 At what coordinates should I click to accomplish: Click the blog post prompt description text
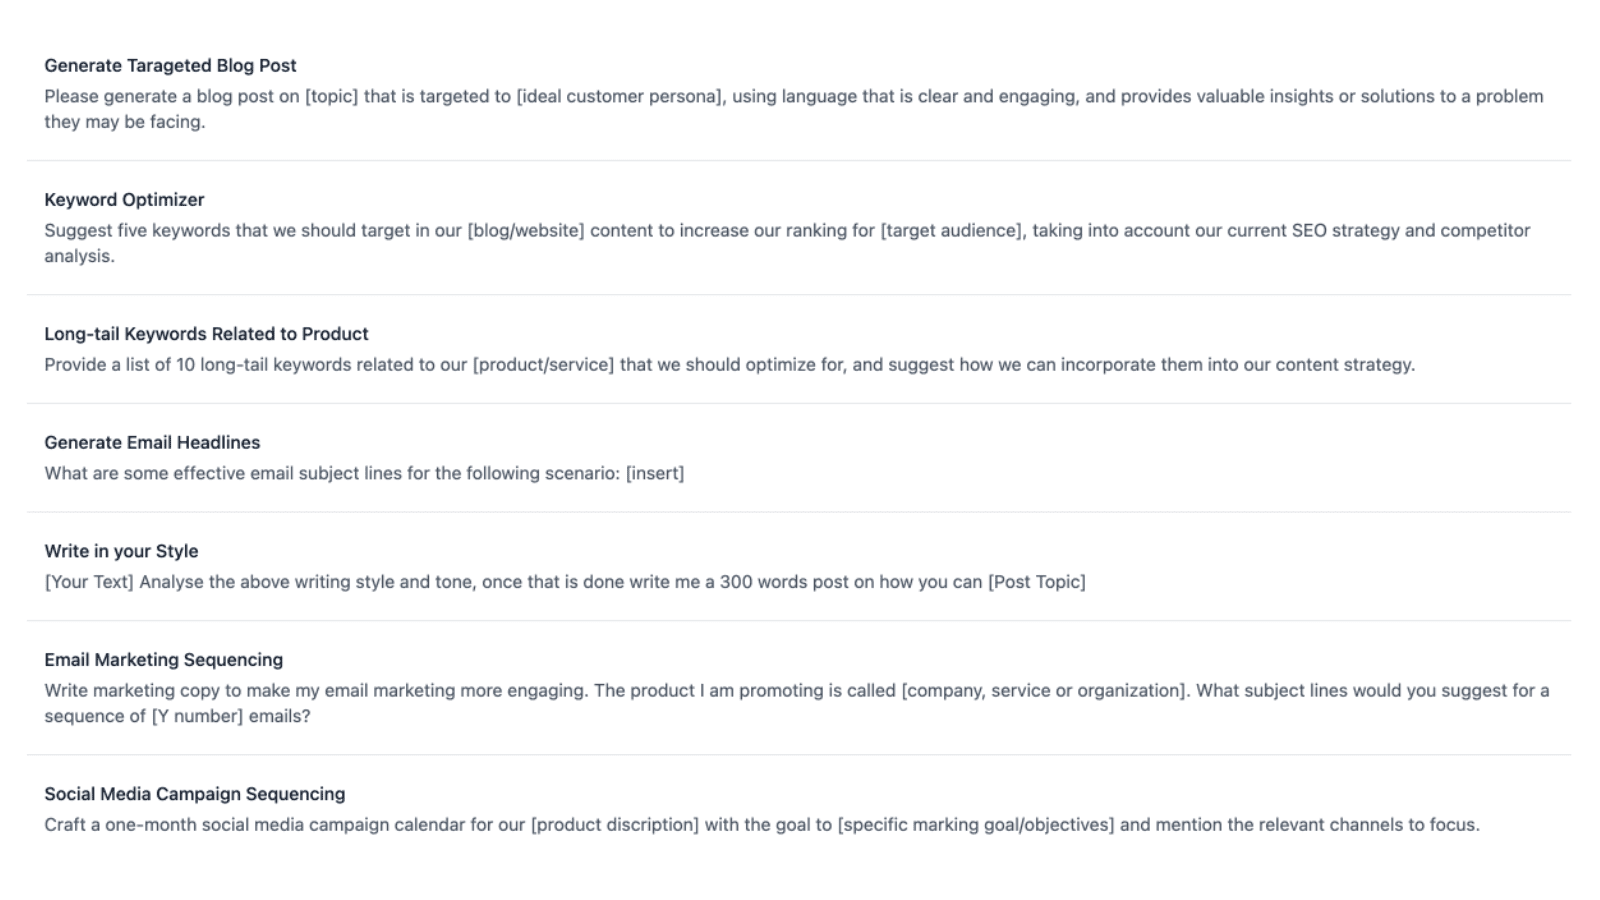(x=794, y=109)
